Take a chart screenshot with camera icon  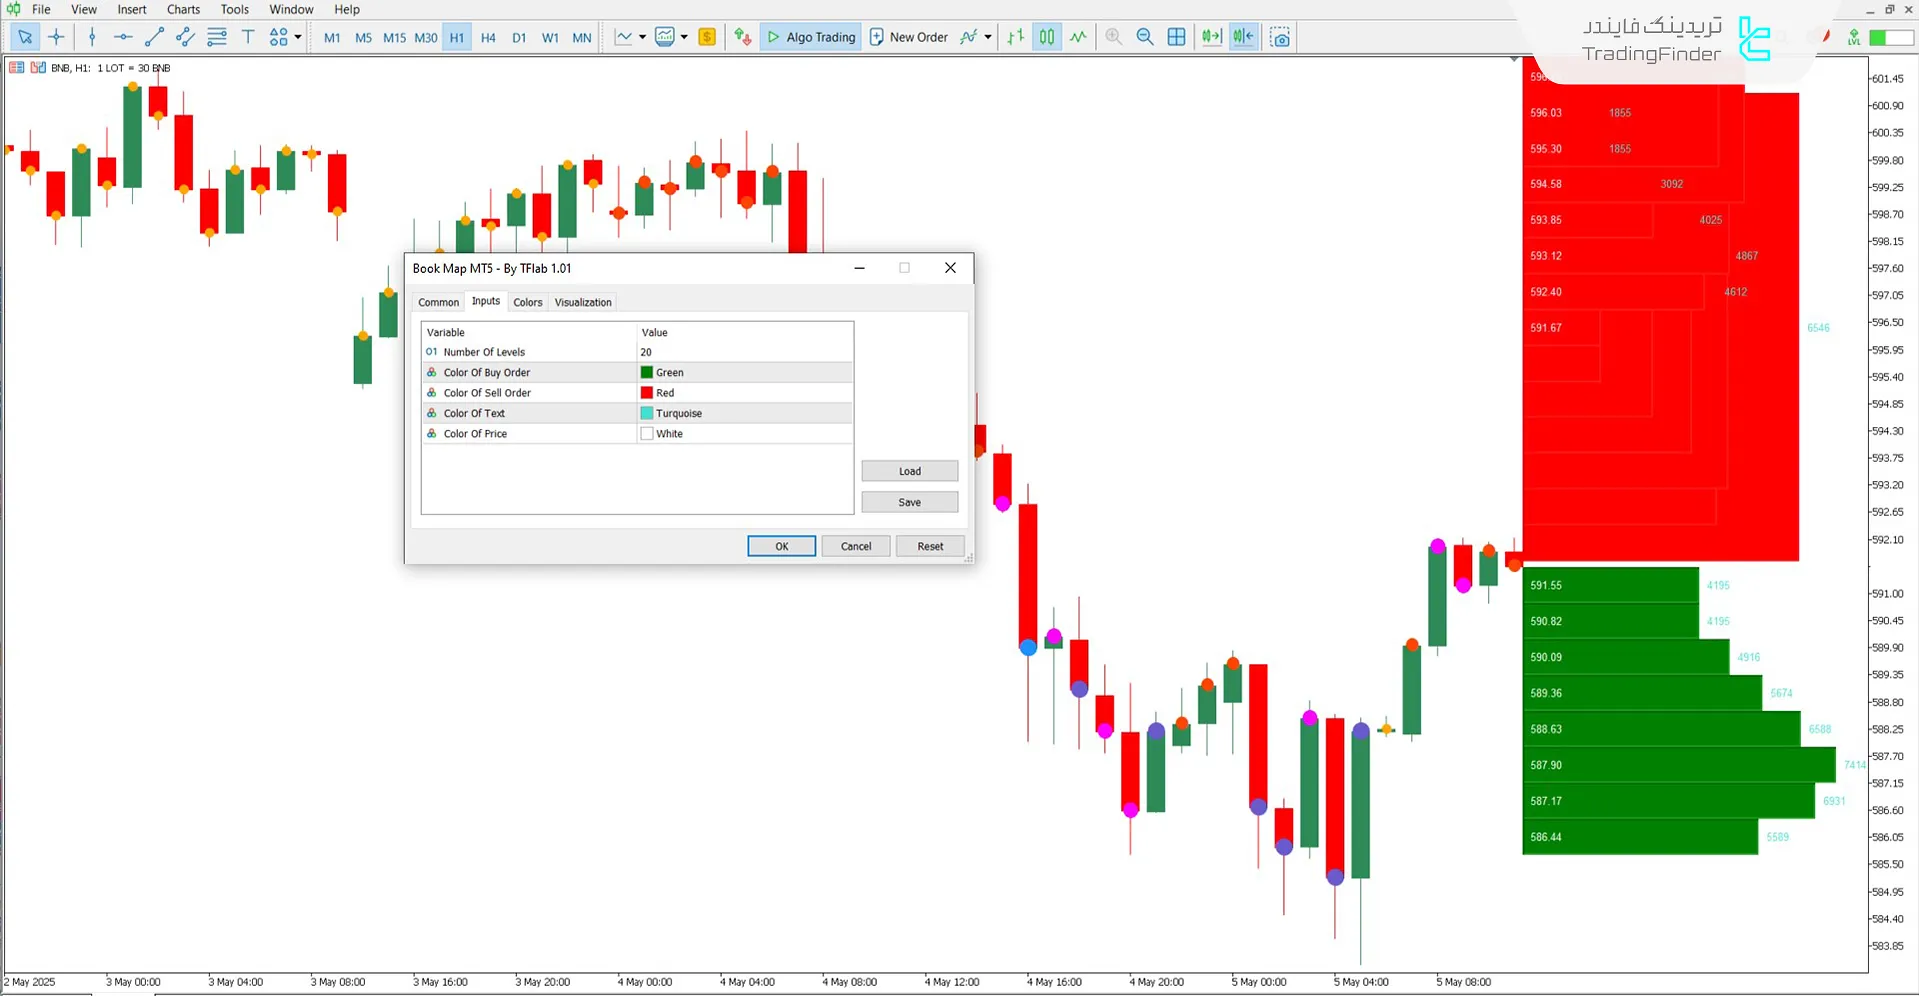[x=1280, y=37]
